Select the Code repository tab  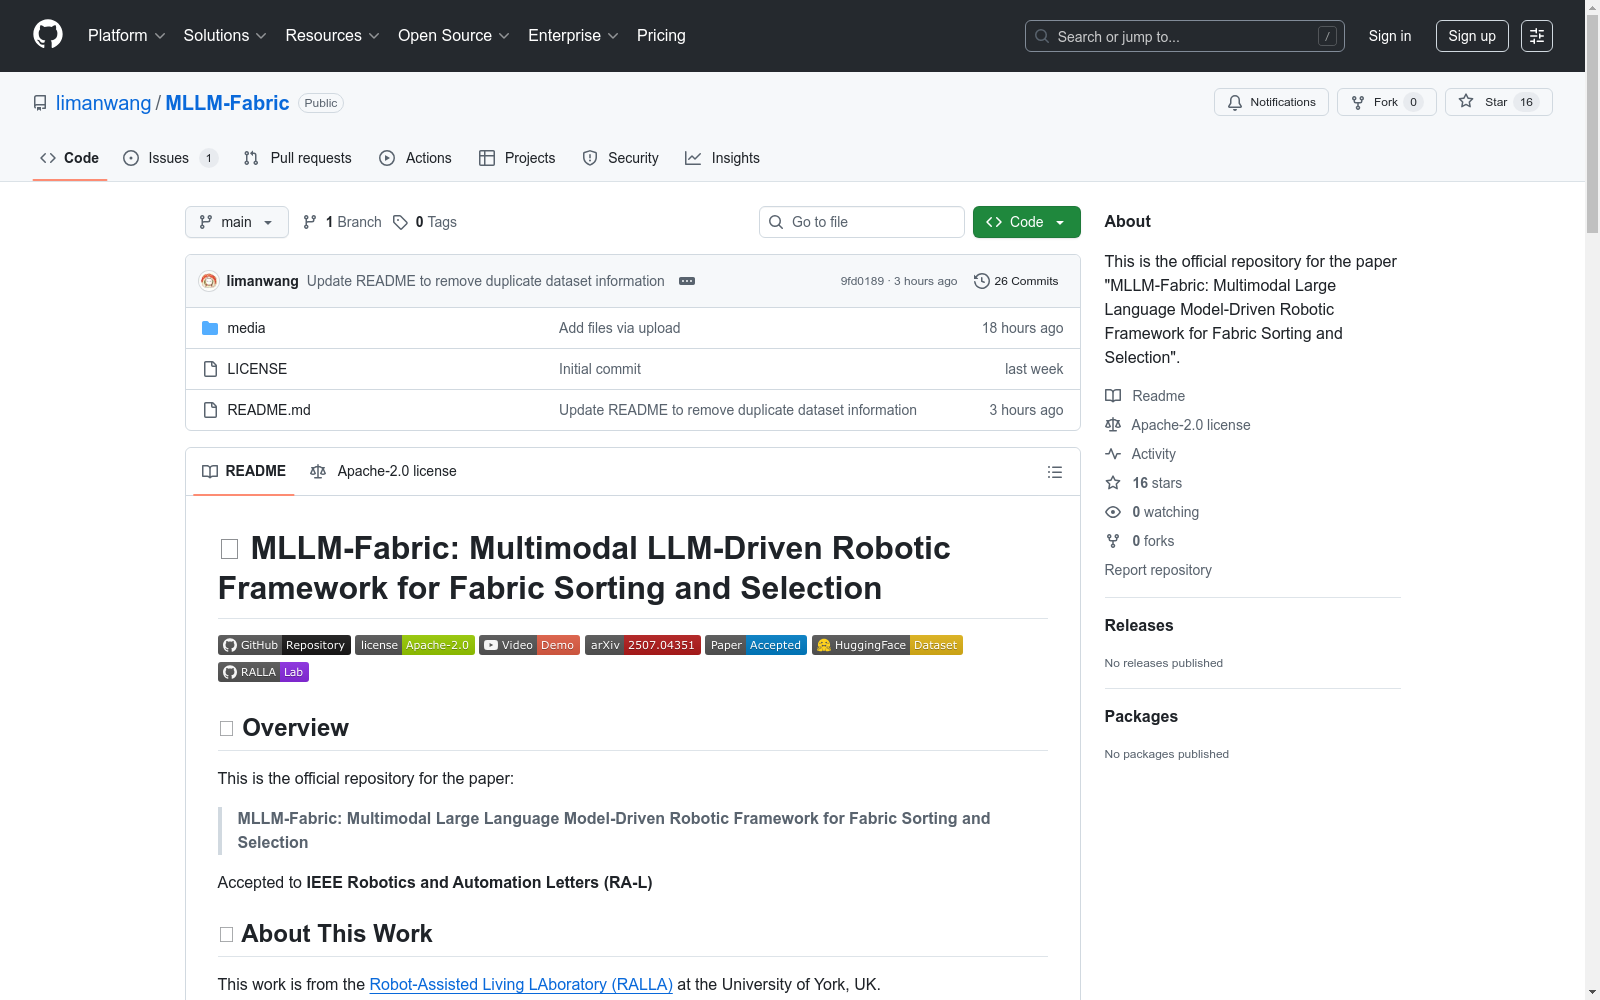coord(69,158)
